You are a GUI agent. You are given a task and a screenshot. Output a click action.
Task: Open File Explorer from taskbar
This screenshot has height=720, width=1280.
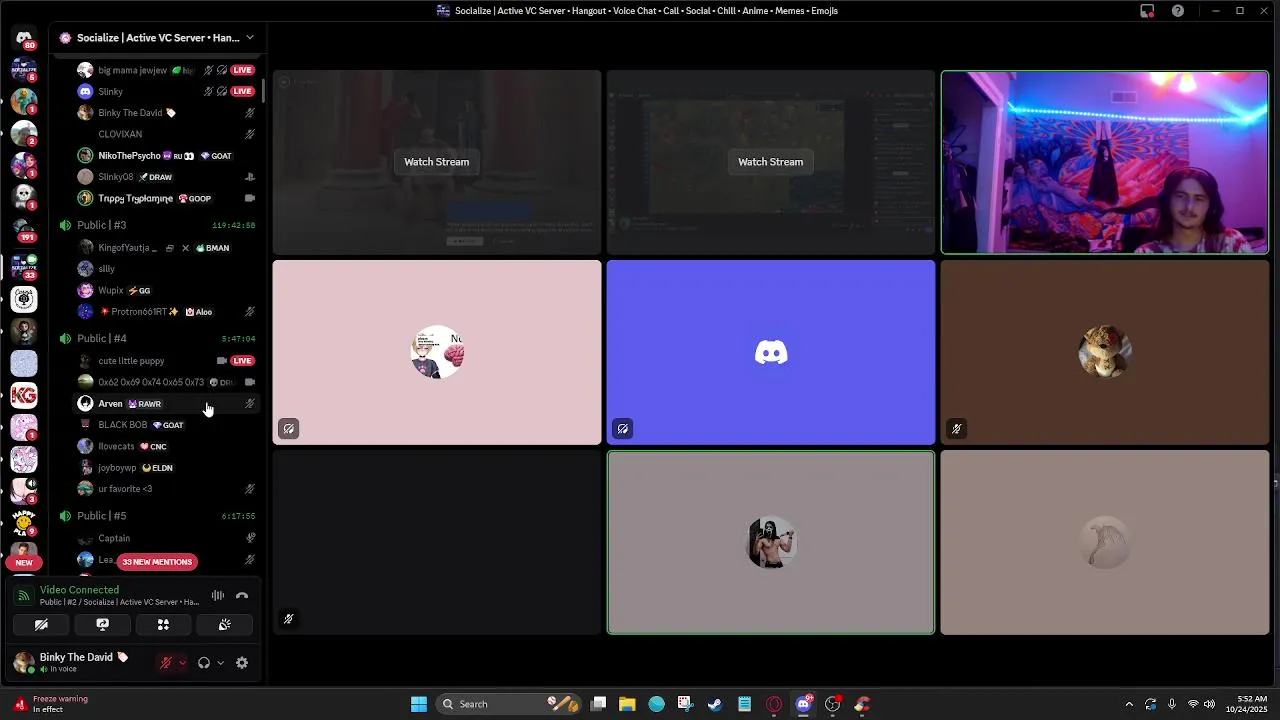click(627, 704)
